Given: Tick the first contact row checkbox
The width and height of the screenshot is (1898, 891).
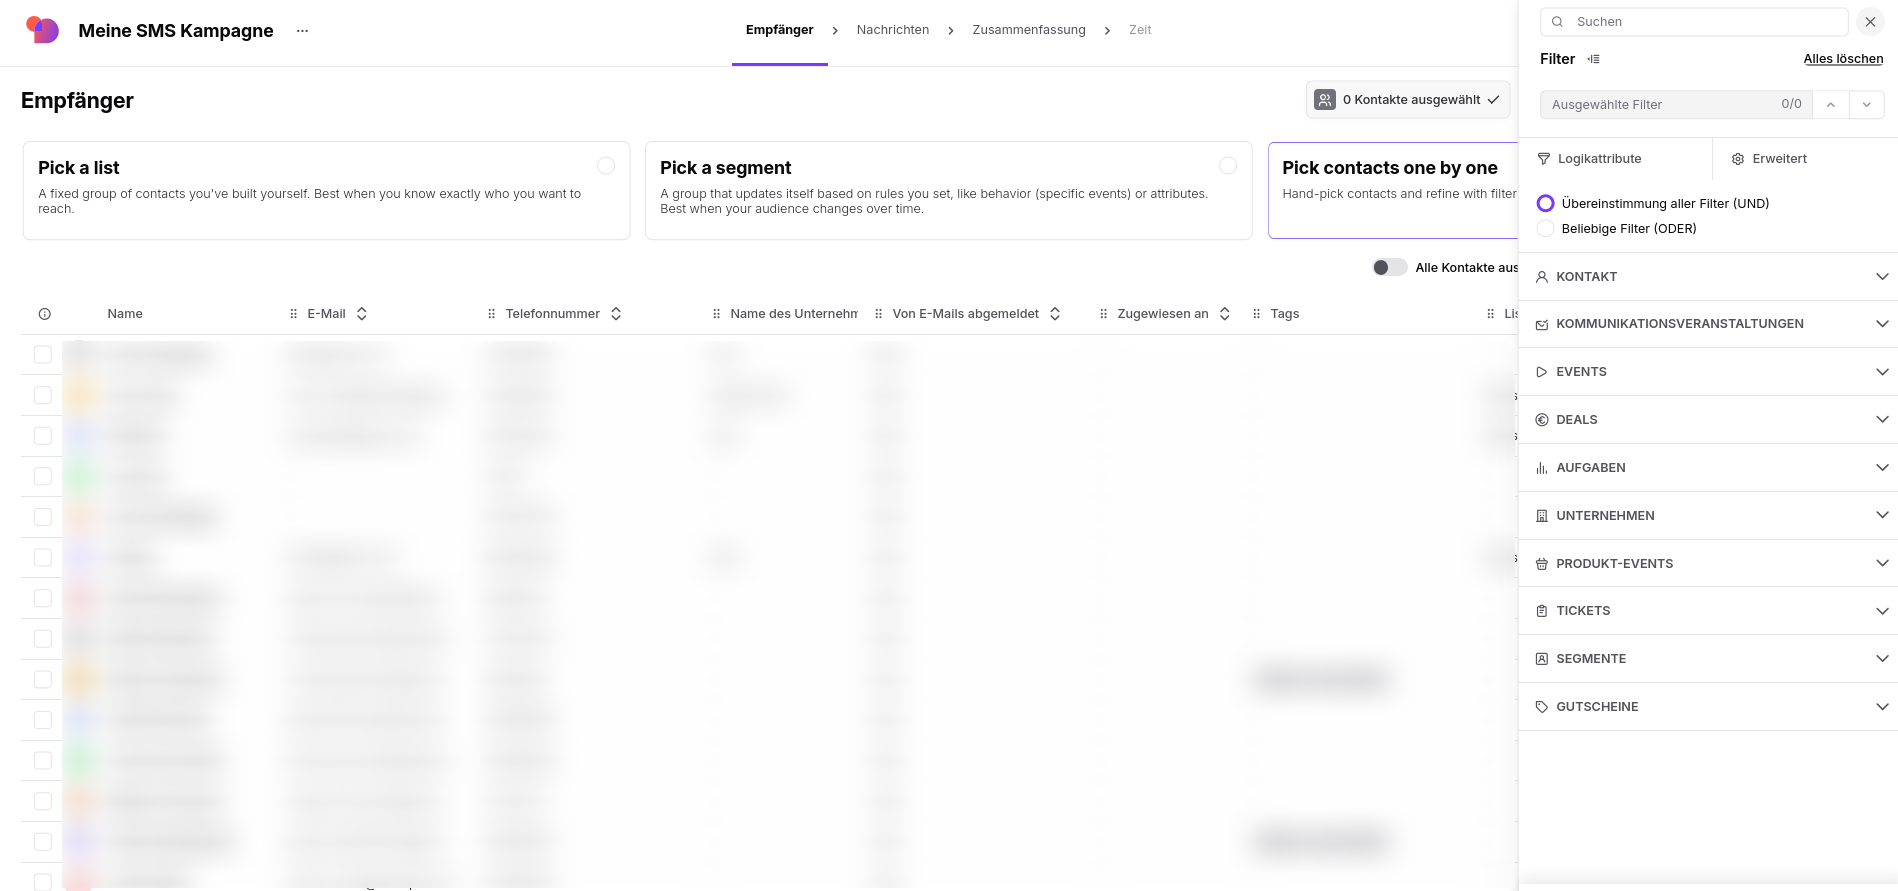Looking at the screenshot, I should (x=43, y=354).
